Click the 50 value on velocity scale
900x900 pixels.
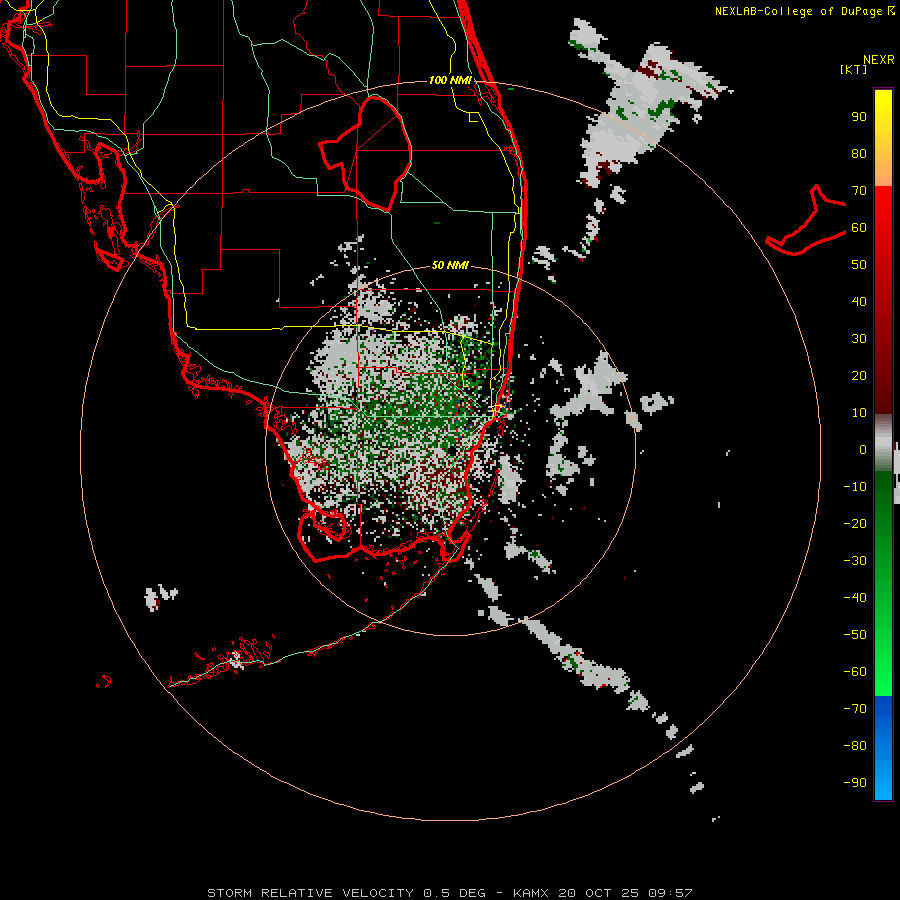pos(859,265)
